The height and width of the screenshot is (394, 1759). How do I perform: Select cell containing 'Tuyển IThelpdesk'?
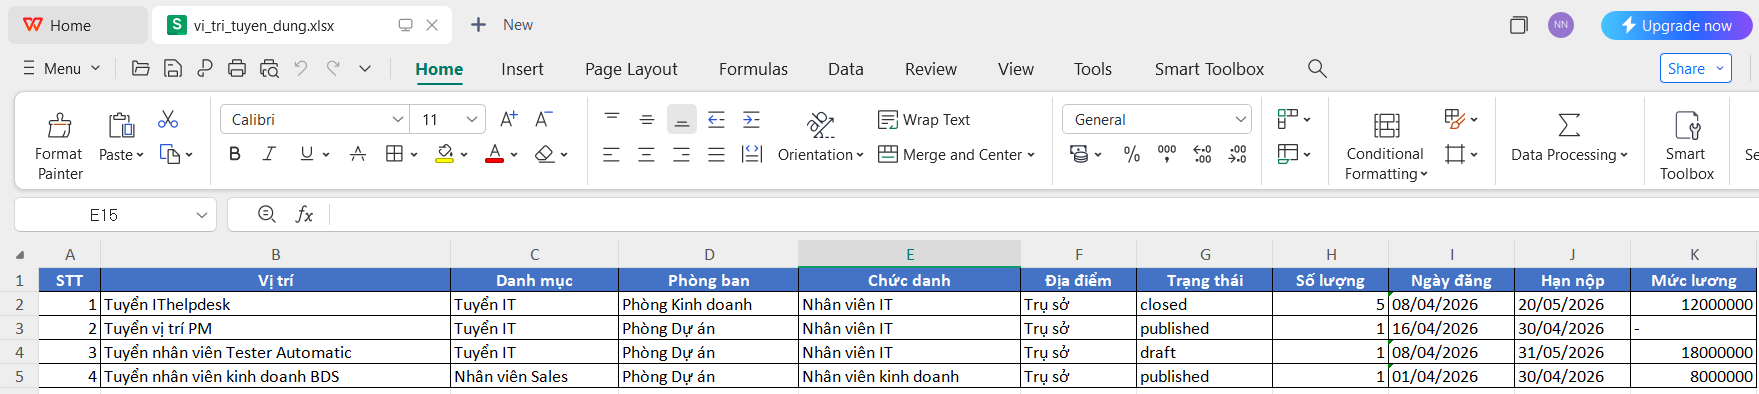click(275, 304)
